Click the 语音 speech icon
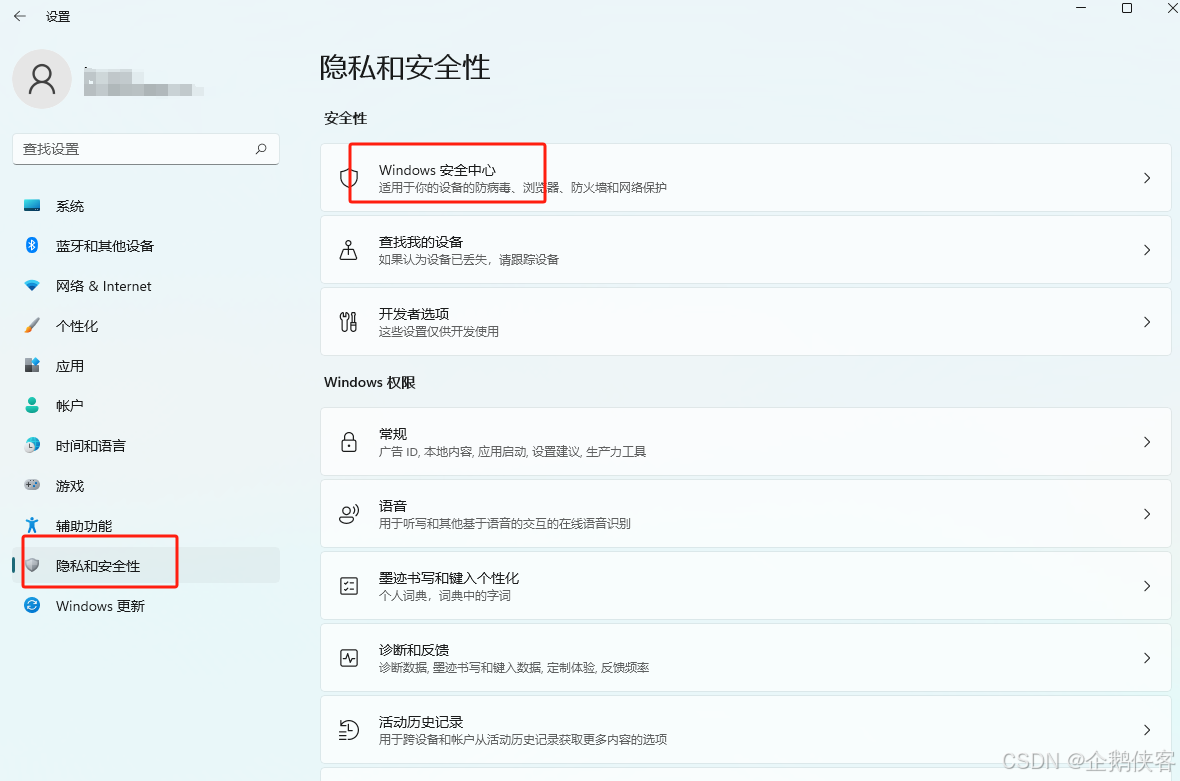This screenshot has height=781, width=1180. point(348,514)
